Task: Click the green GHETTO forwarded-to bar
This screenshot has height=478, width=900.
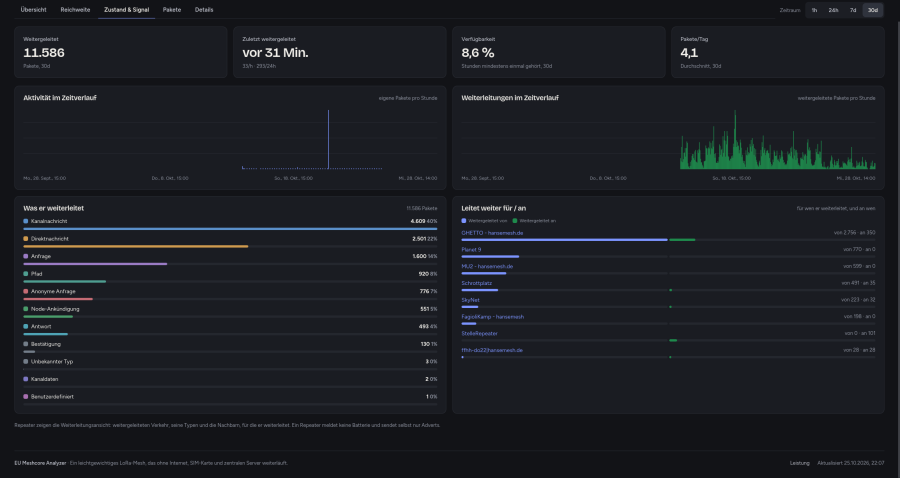Action: [x=682, y=240]
